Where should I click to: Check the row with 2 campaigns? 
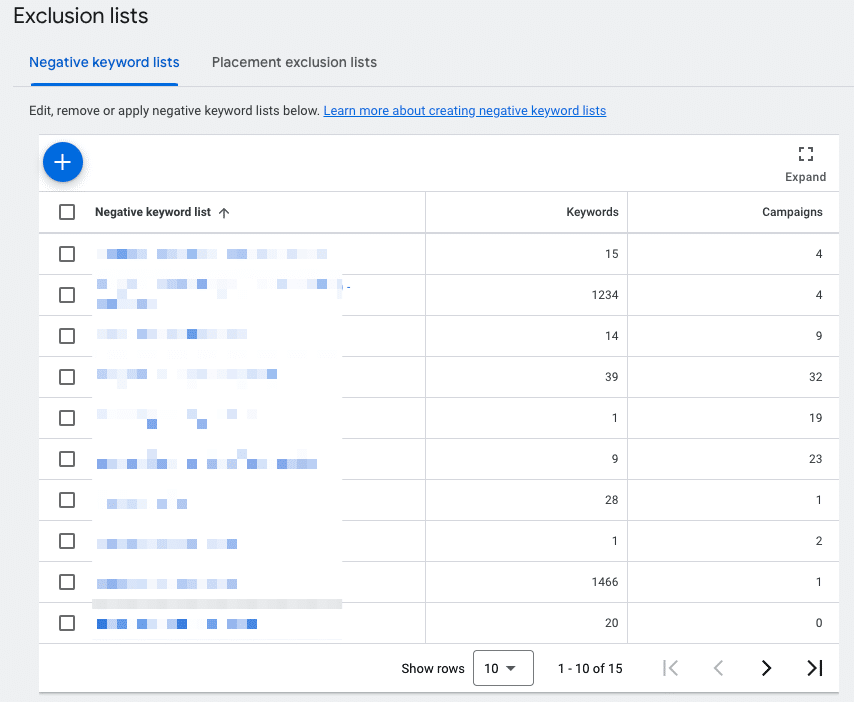click(x=67, y=541)
